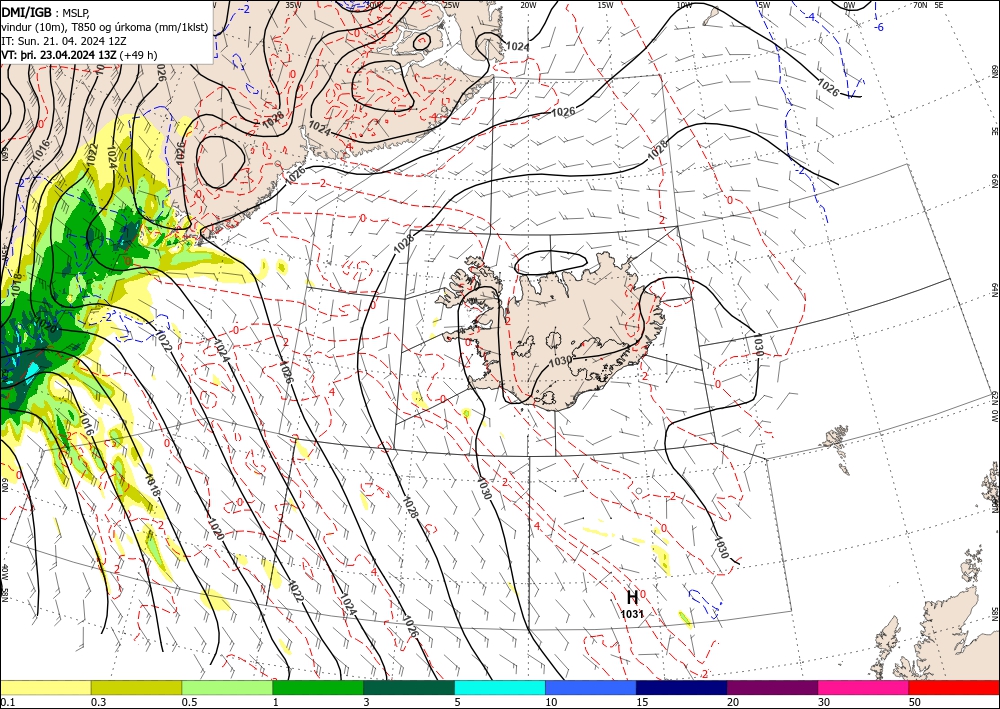Click the Faroe Islands on the map
The image size is (1000, 709).
pyautogui.click(x=836, y=439)
